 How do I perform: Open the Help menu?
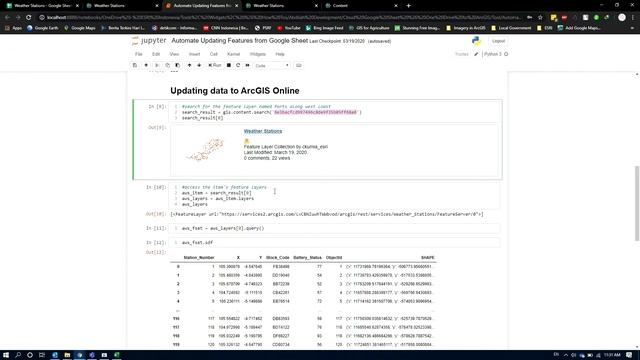pyautogui.click(x=280, y=54)
